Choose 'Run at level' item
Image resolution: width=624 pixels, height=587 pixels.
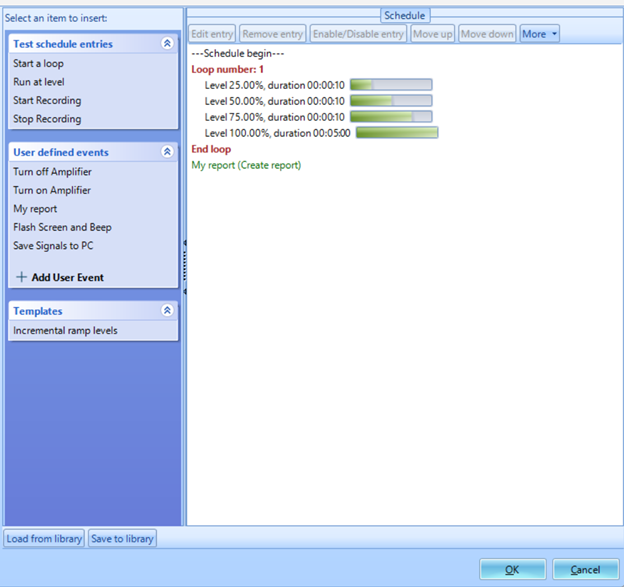(x=38, y=82)
